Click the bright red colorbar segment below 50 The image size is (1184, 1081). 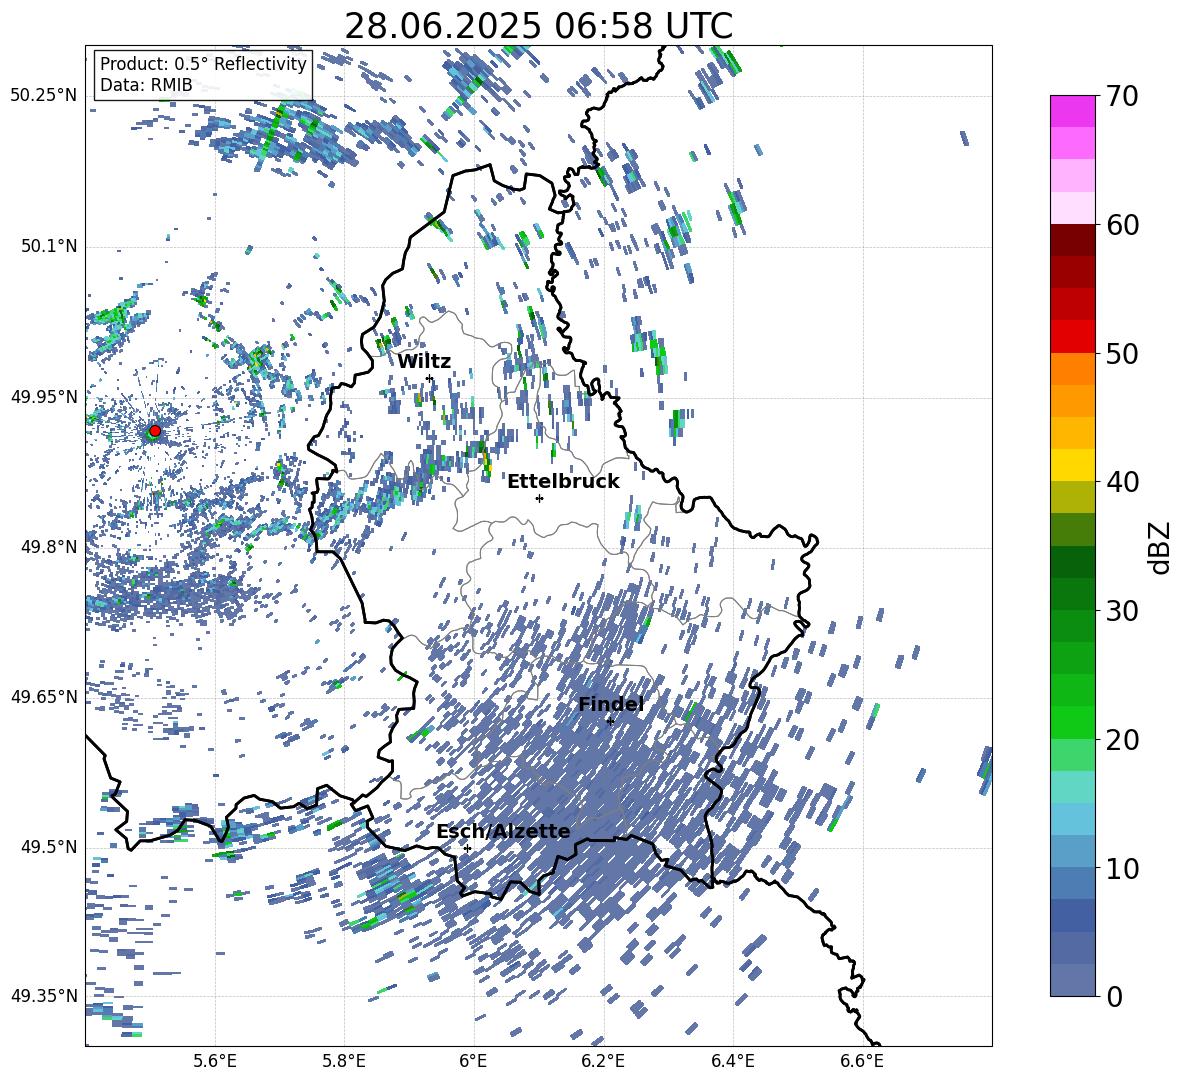tap(1072, 337)
